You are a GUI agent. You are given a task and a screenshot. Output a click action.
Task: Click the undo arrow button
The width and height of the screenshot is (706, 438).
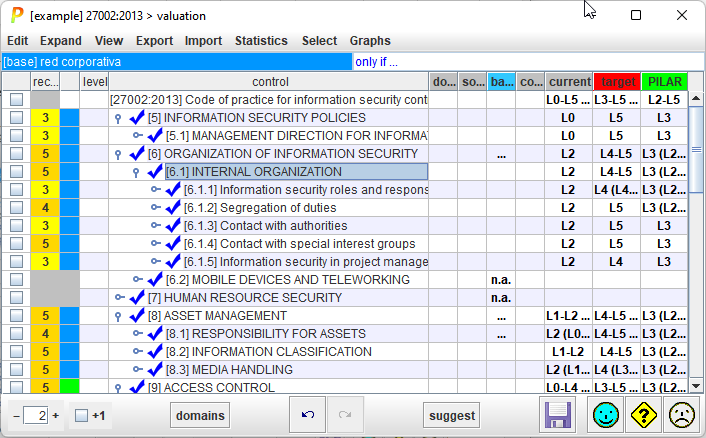(308, 415)
